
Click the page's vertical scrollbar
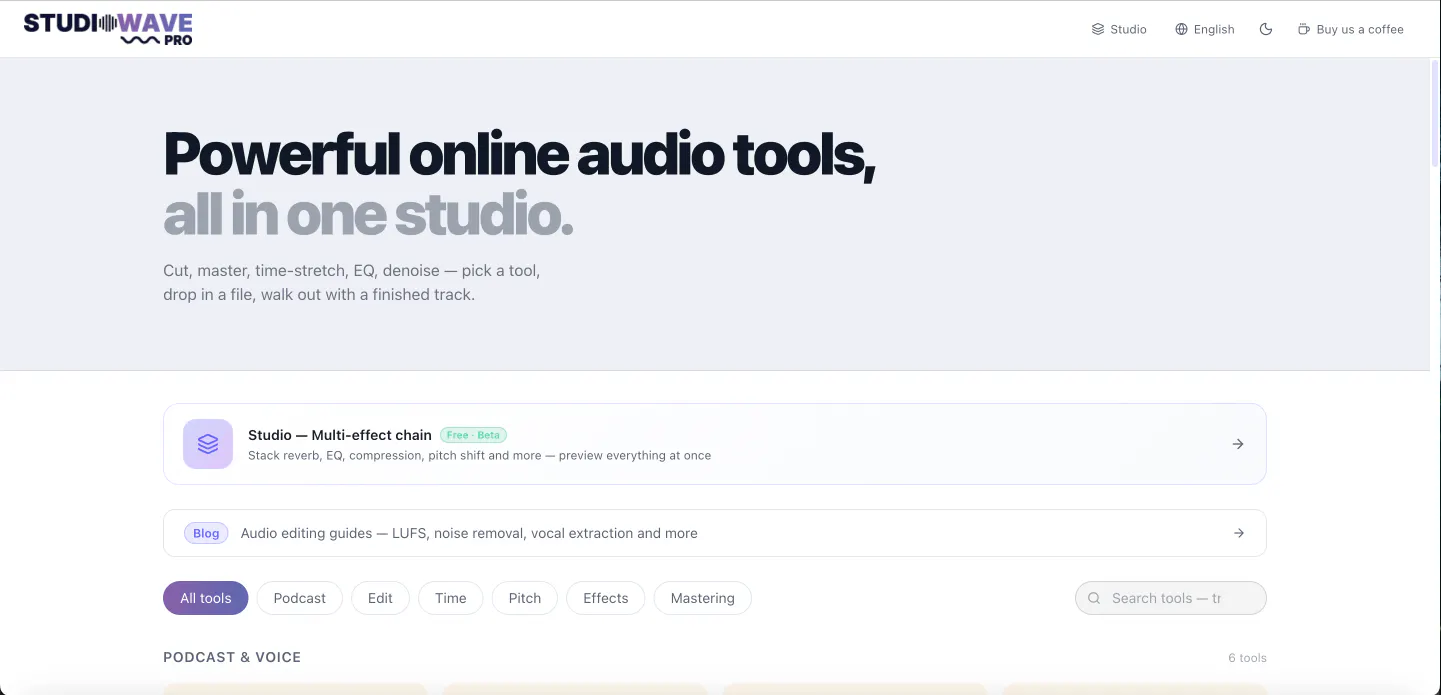1435,112
